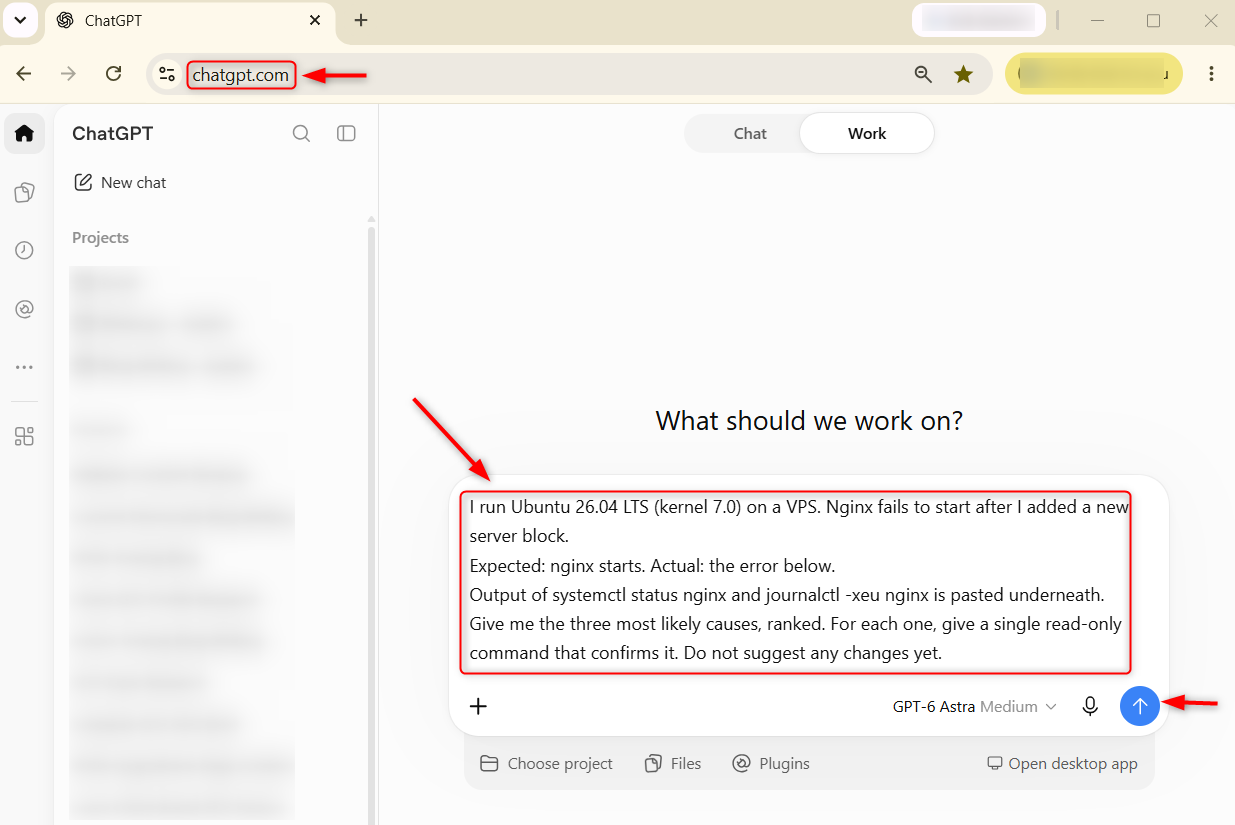Image resolution: width=1235 pixels, height=825 pixels.
Task: Open Files below the prompt box
Action: click(x=673, y=763)
